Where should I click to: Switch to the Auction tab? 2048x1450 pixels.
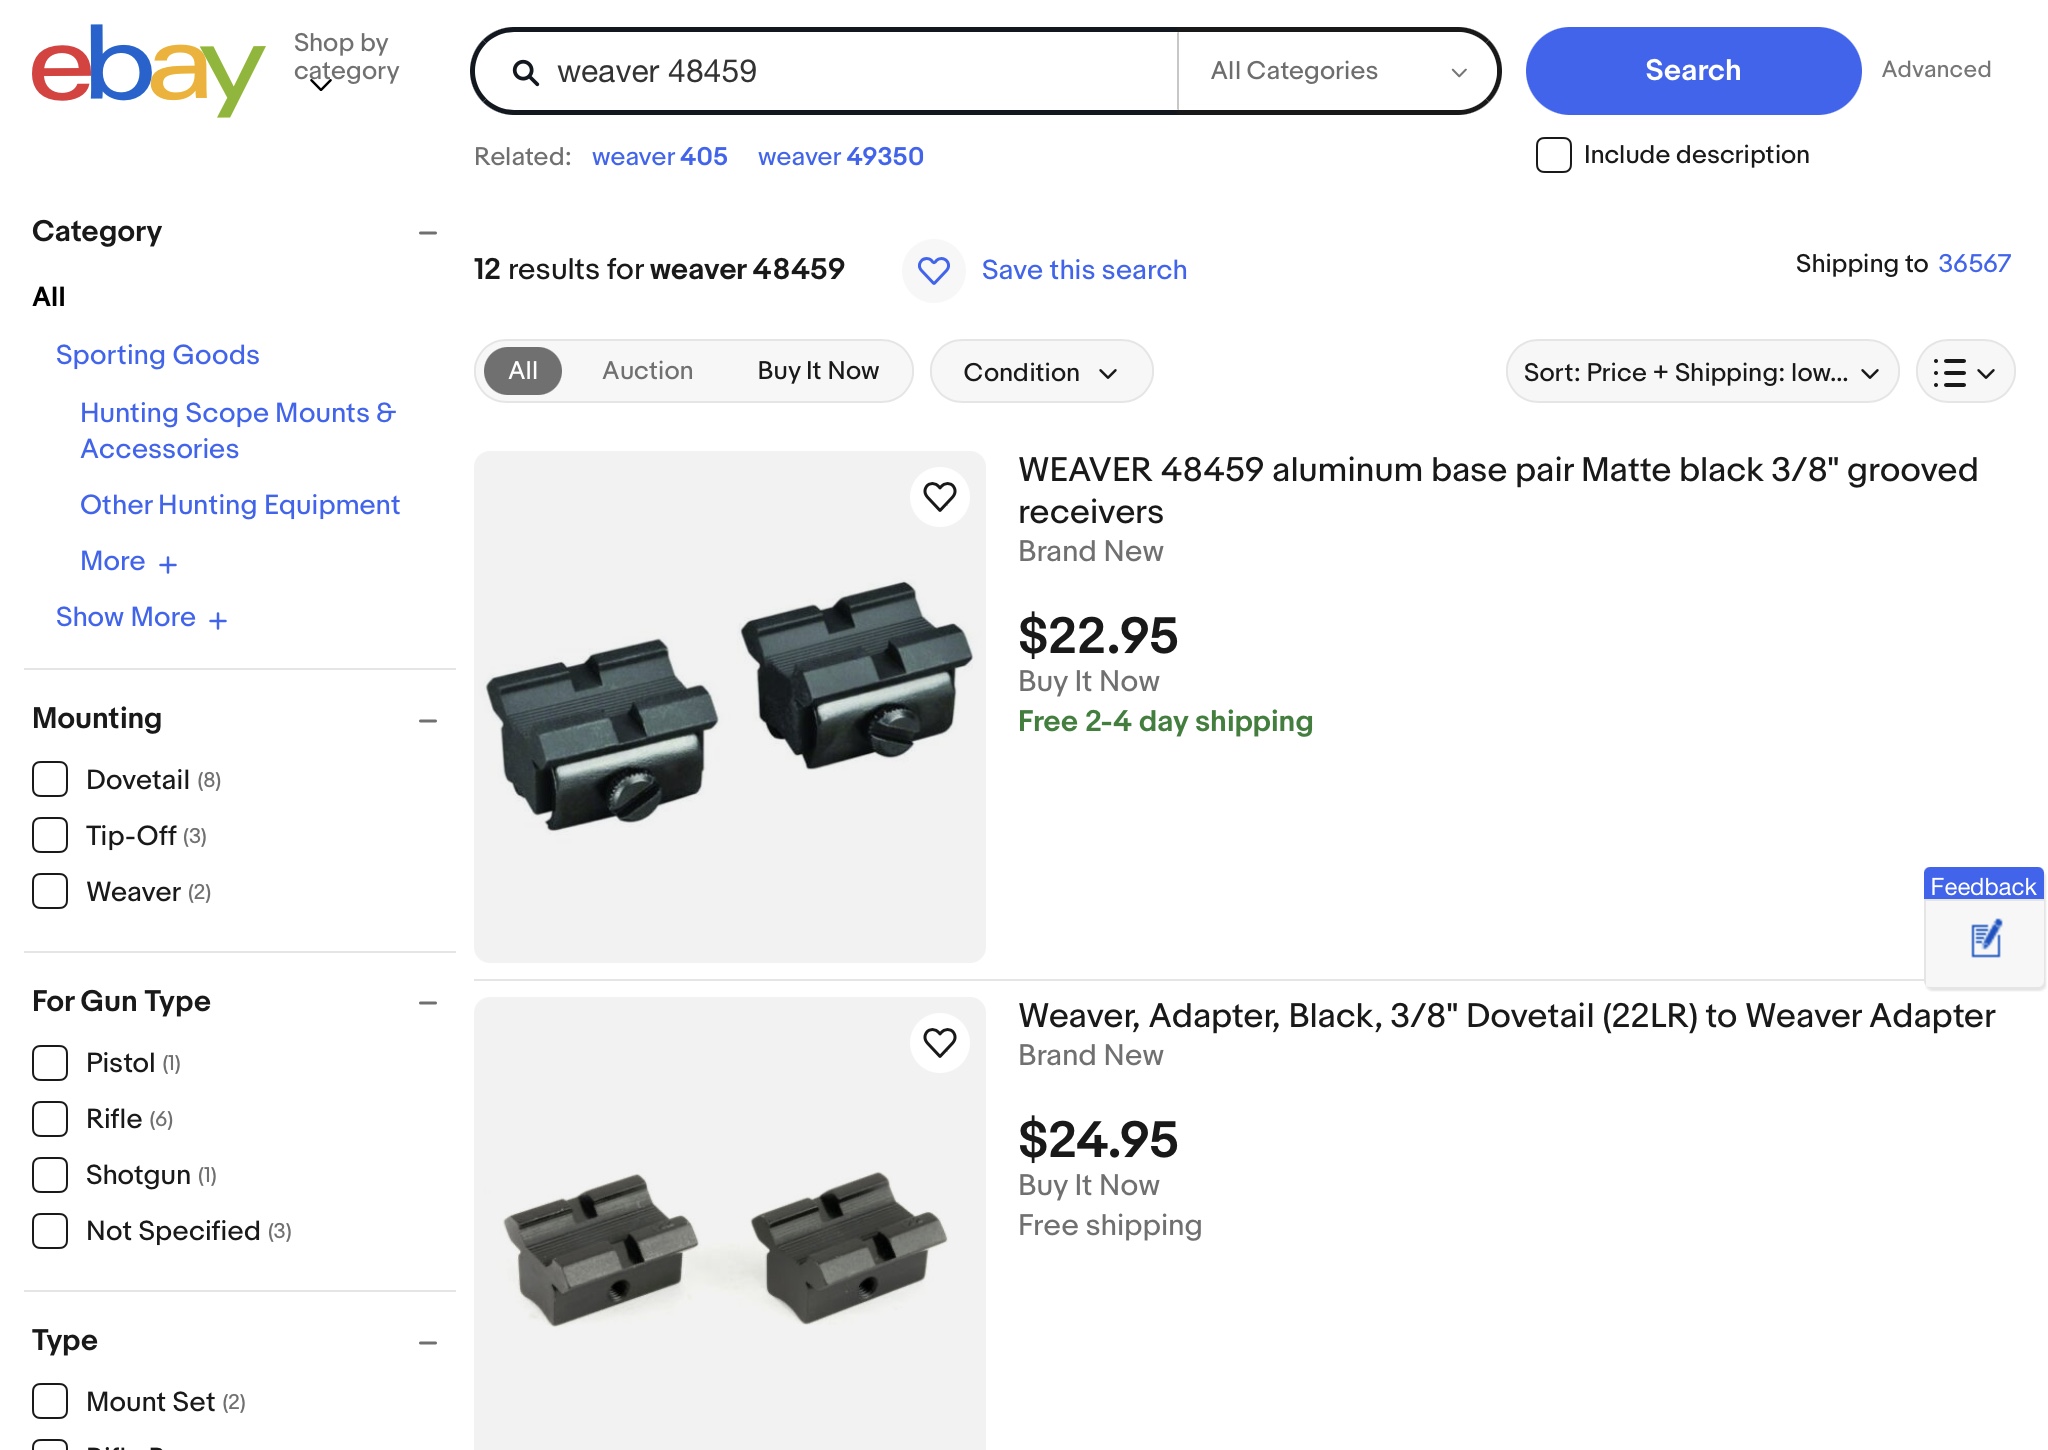pyautogui.click(x=647, y=371)
